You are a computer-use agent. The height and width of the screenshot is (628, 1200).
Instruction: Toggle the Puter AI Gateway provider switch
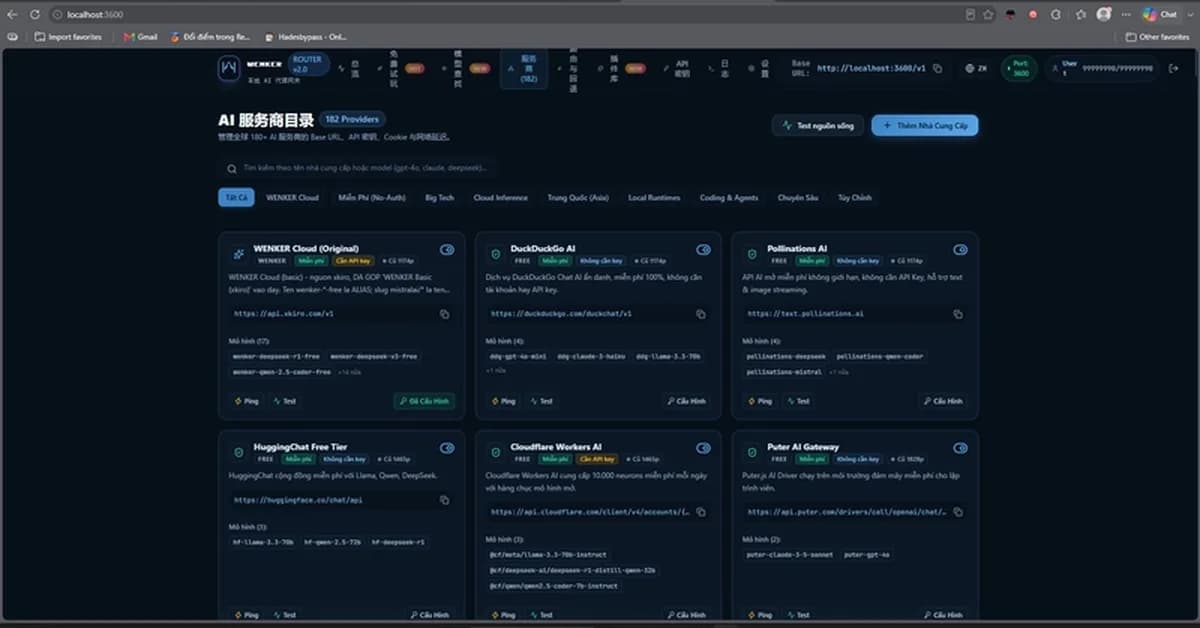961,448
